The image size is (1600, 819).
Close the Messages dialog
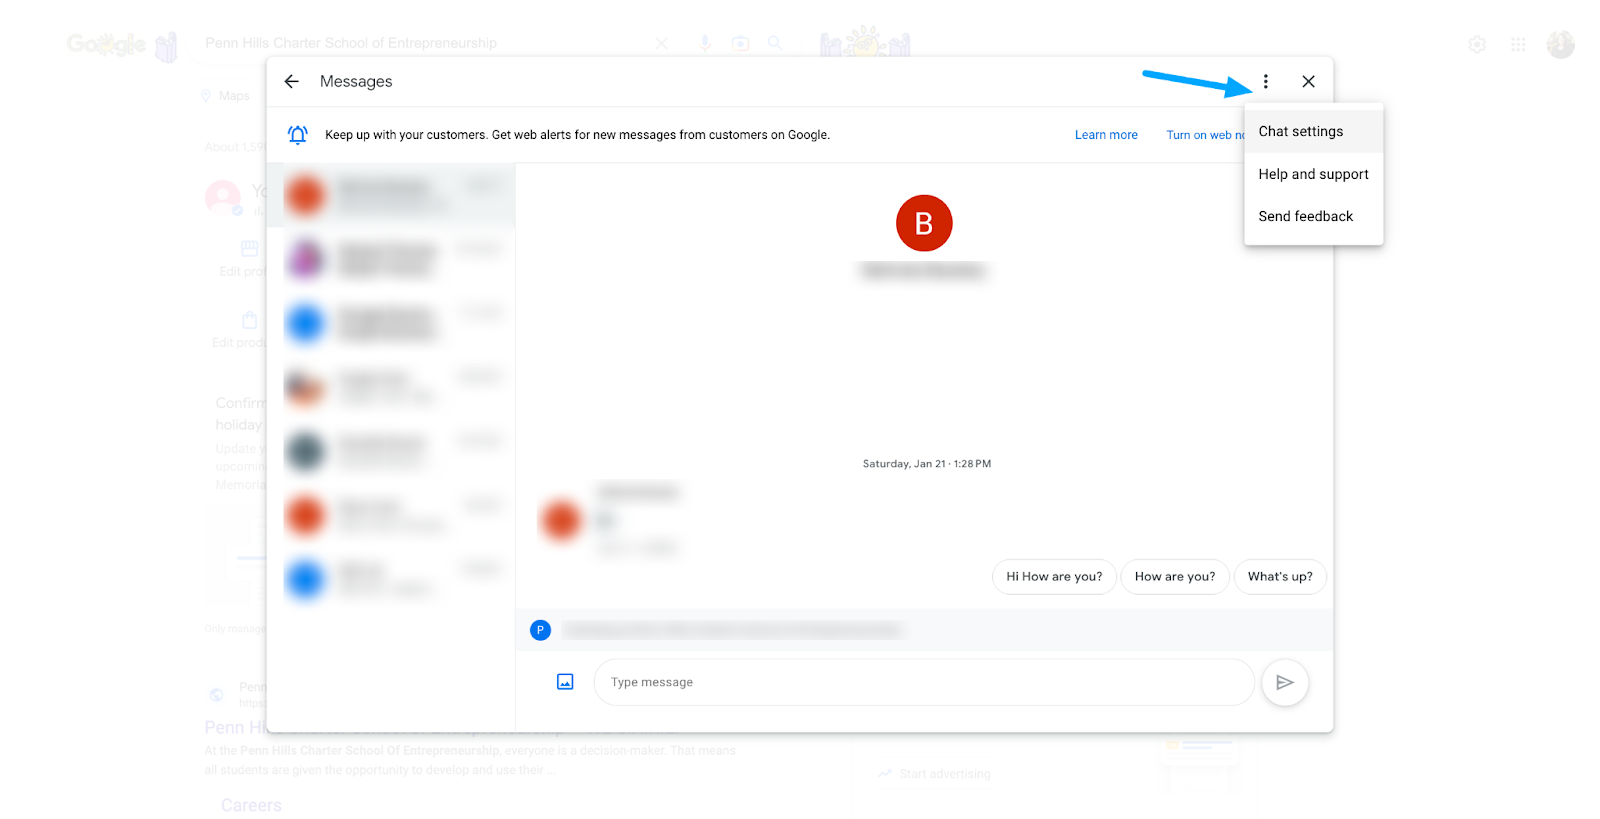1308,81
